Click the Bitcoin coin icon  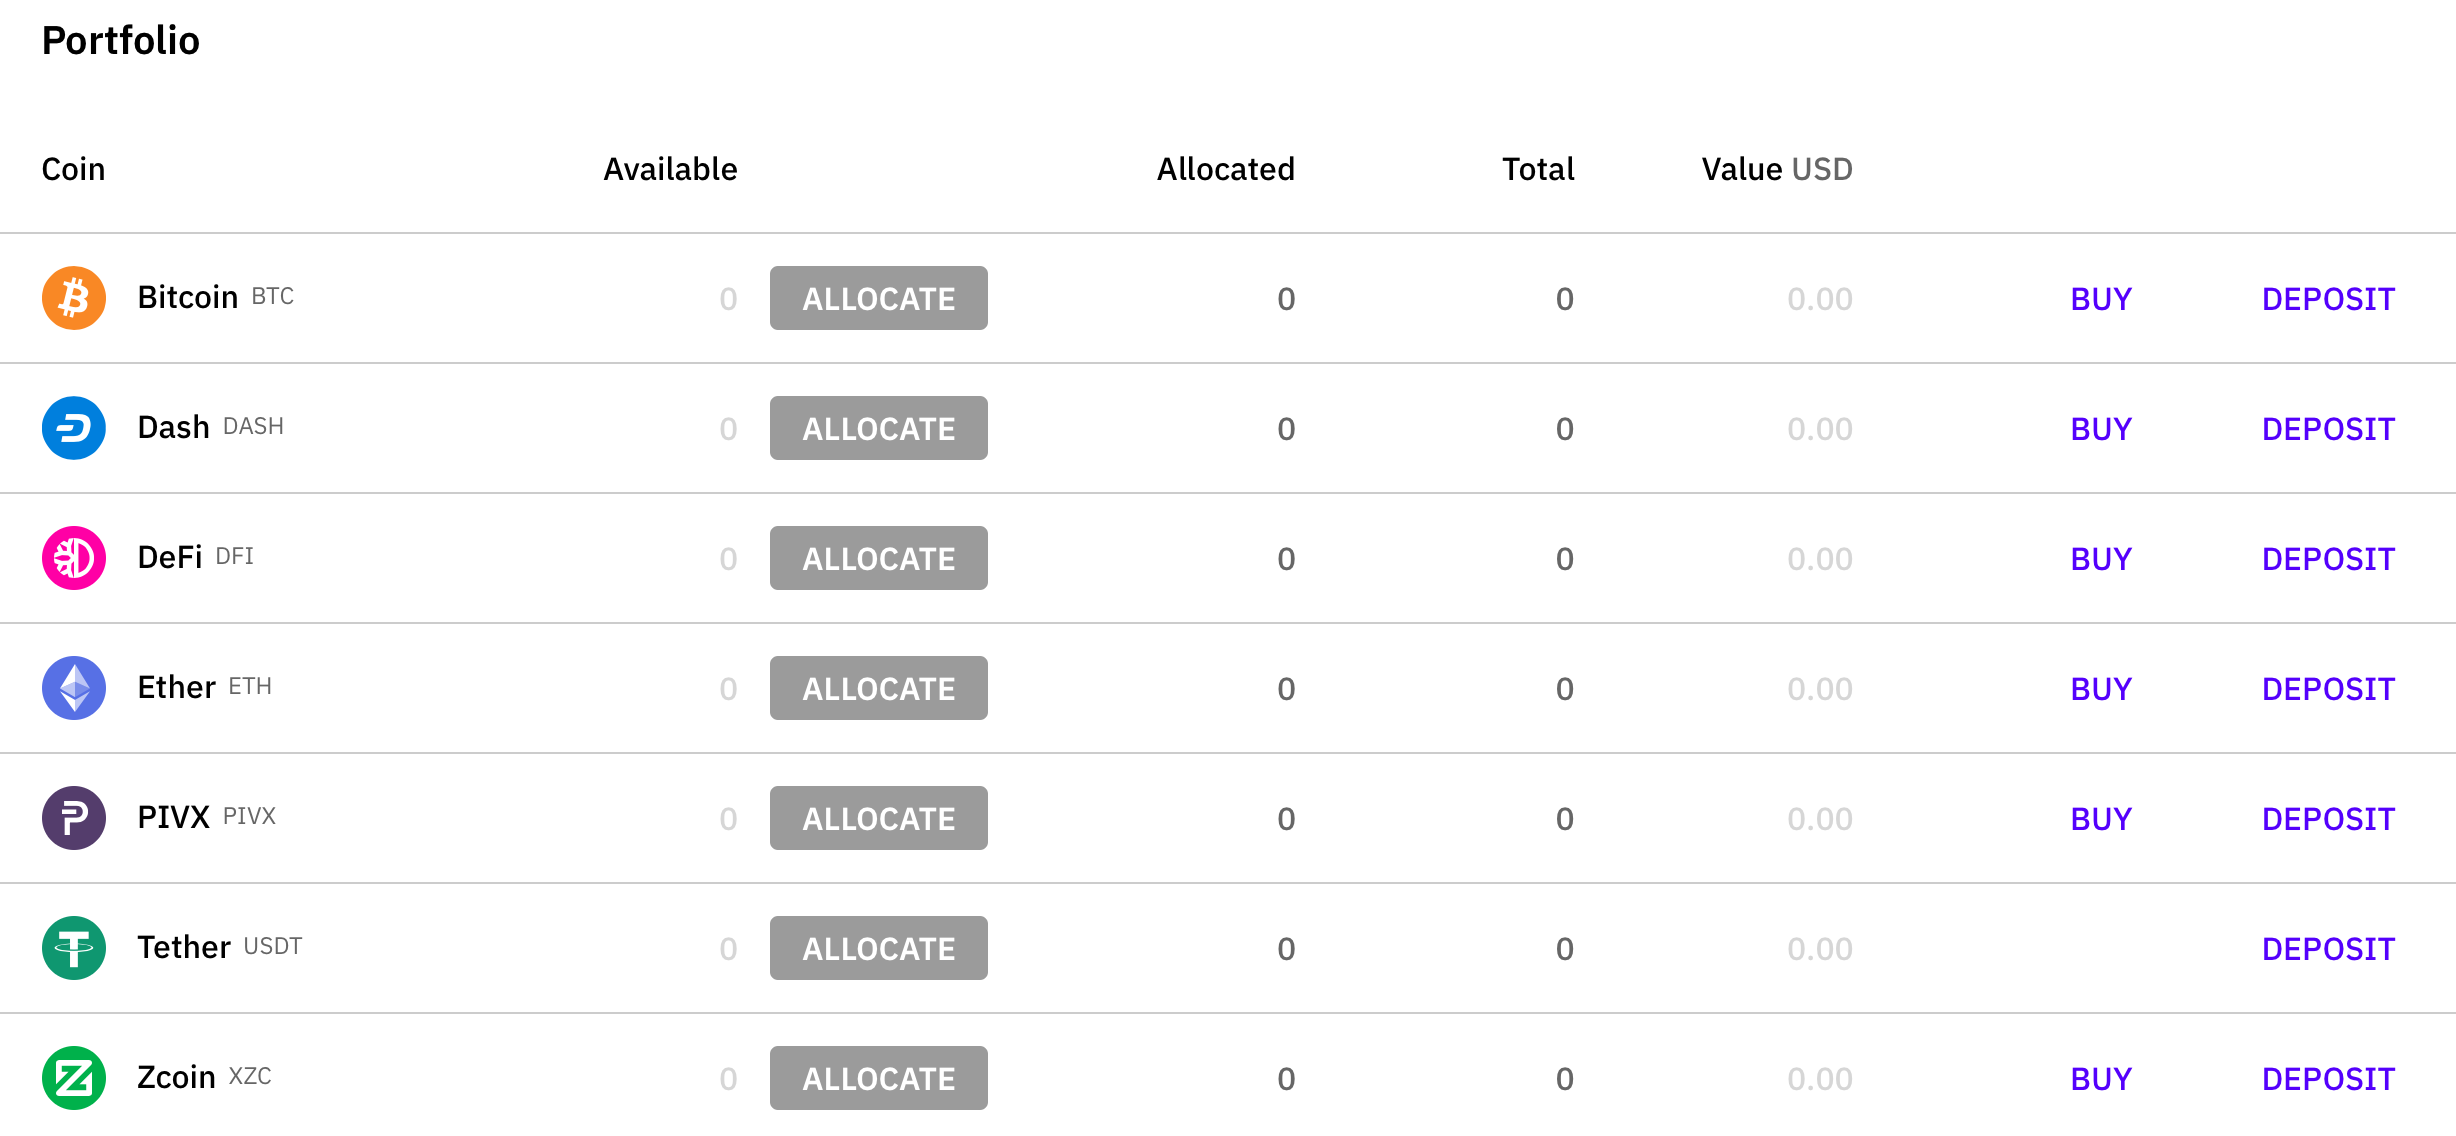[x=74, y=298]
